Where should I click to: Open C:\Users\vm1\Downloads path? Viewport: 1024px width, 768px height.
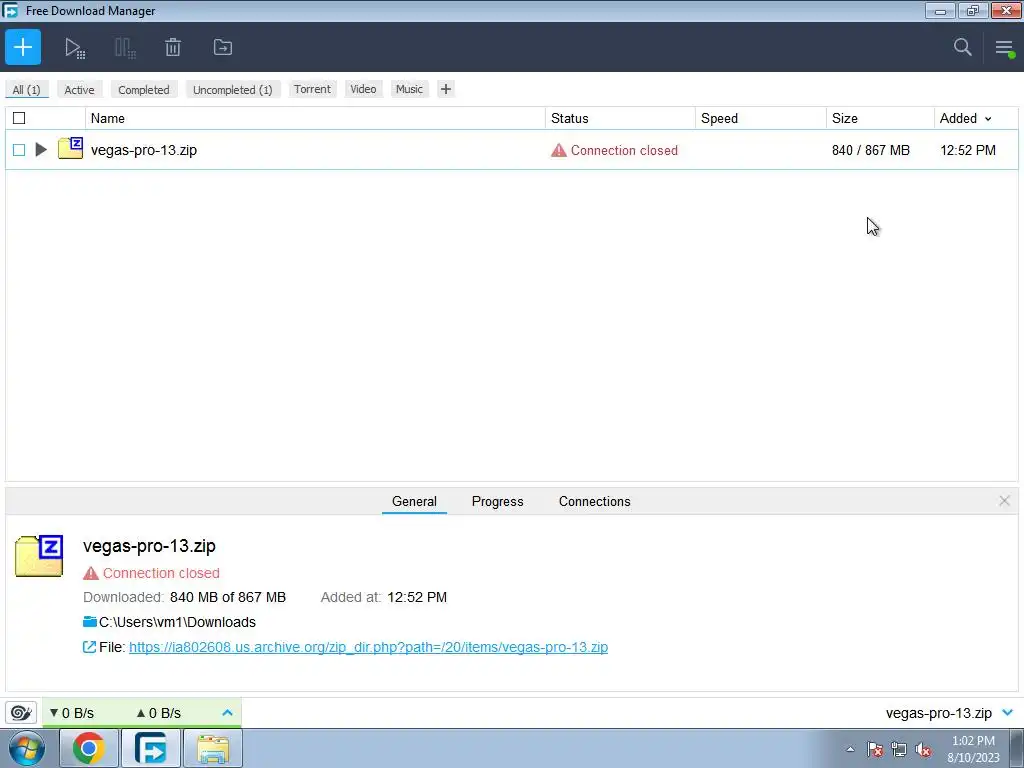[177, 622]
